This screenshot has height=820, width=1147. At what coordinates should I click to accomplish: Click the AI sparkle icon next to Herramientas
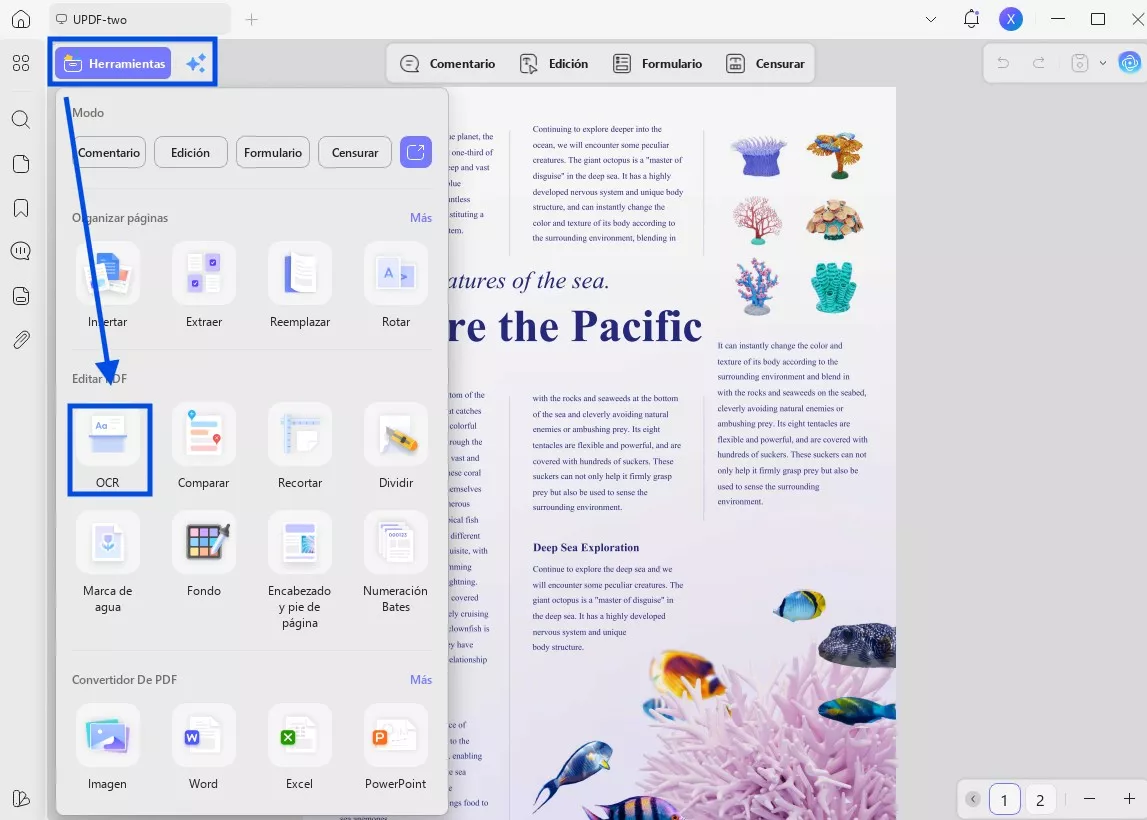click(x=195, y=64)
